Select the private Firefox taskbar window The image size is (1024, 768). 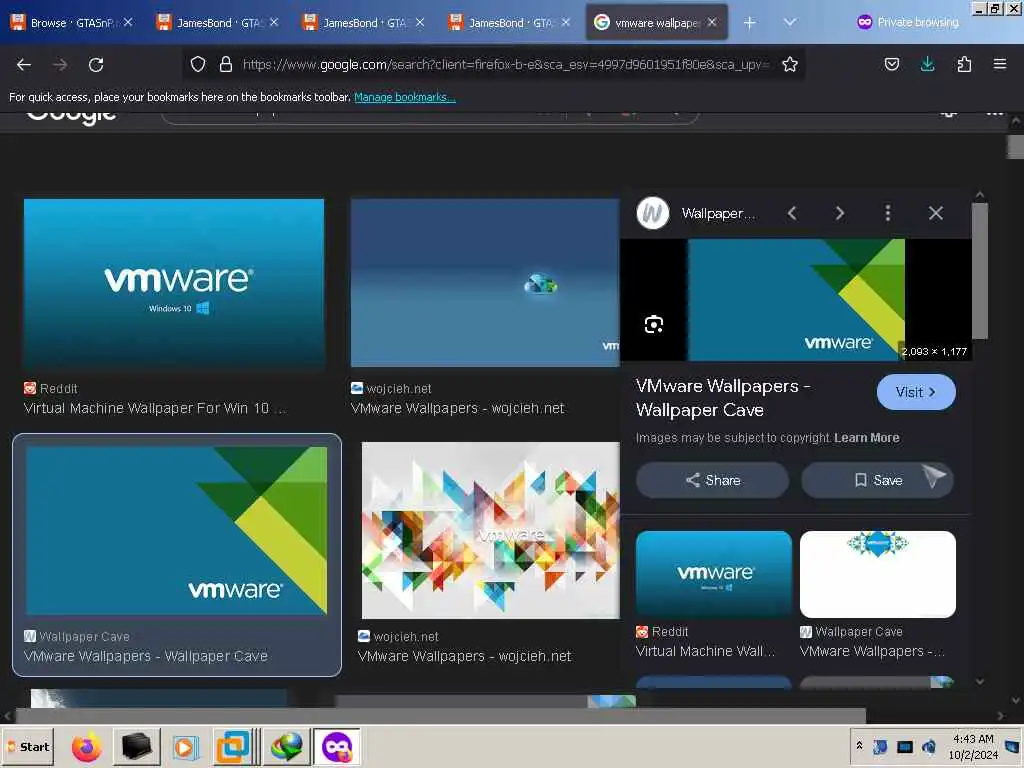(x=337, y=746)
